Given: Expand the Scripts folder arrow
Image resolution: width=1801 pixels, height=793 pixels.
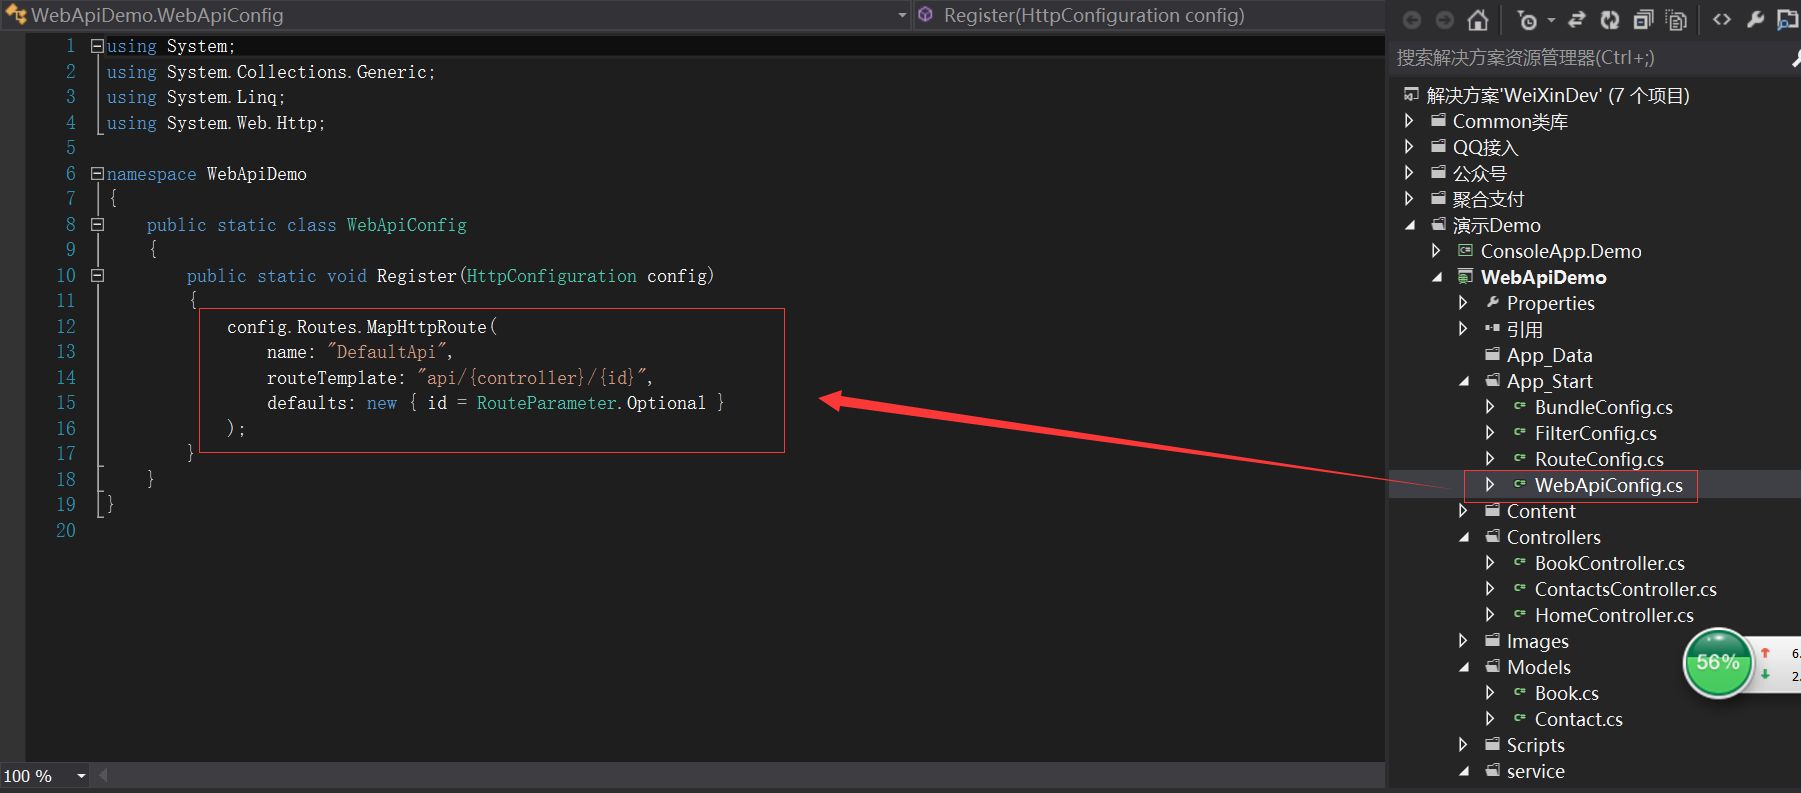Looking at the screenshot, I should pos(1463,745).
